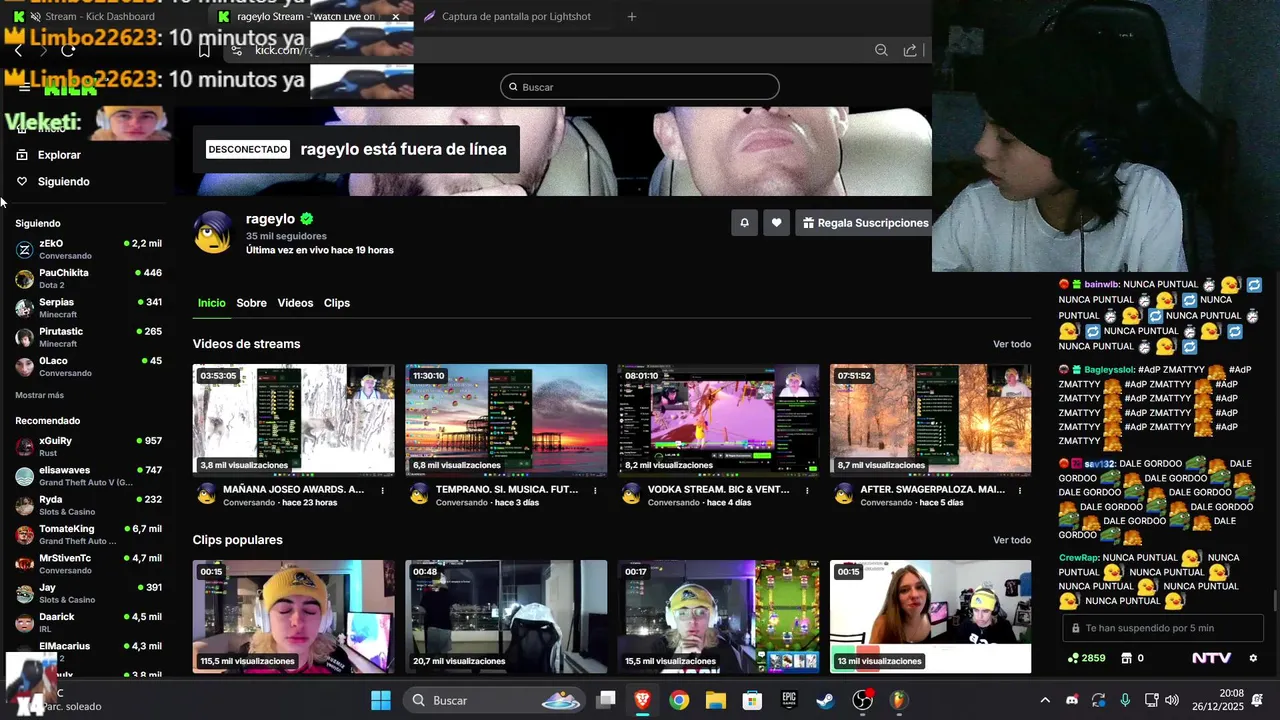Click in the Kick Buscar search field
The height and width of the screenshot is (720, 1280).
pyautogui.click(x=640, y=87)
